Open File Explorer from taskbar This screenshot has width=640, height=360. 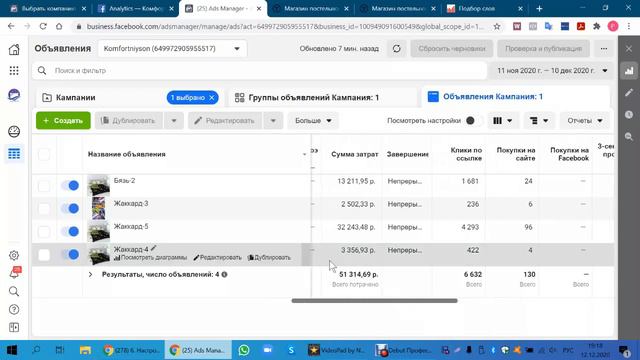(85, 350)
